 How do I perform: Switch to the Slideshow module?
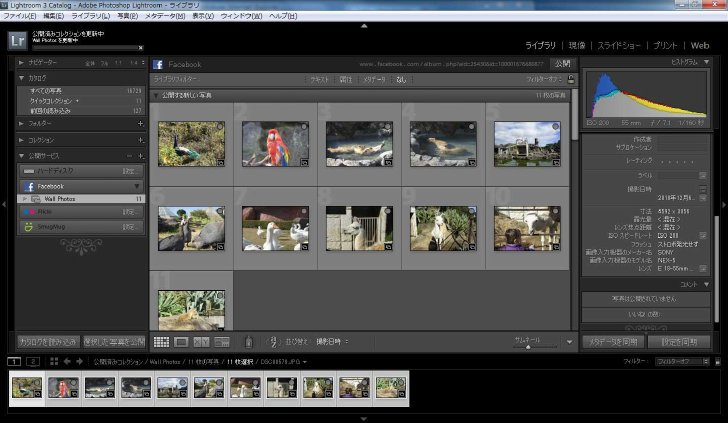point(619,46)
